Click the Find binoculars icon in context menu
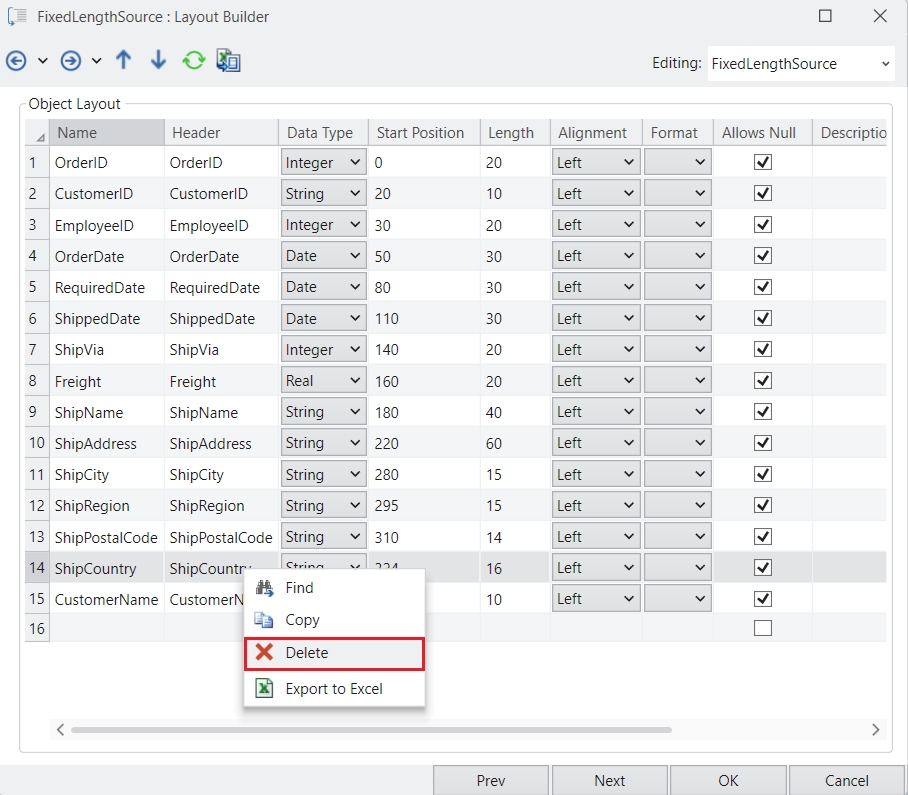This screenshot has height=795, width=908. 264,588
